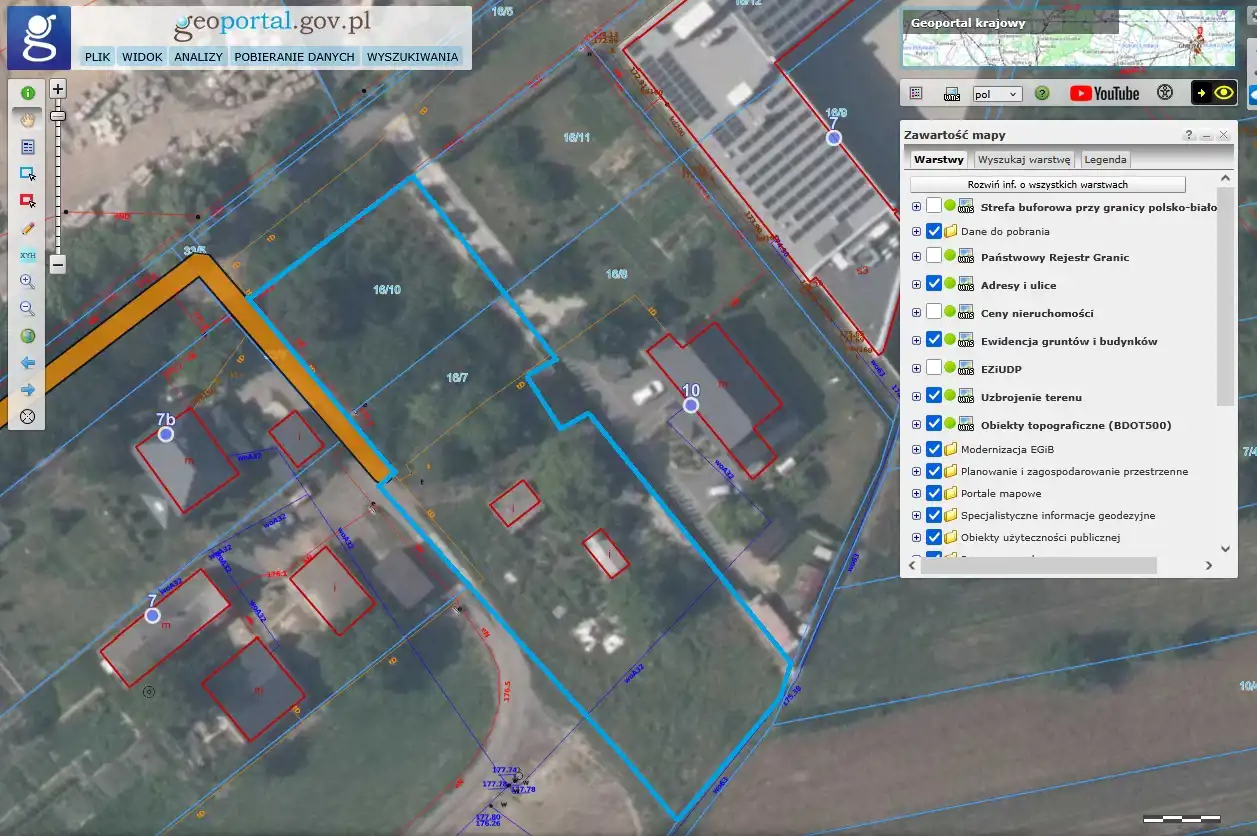This screenshot has width=1257, height=836.
Task: Click the magnifier zoom-in tool
Action: [28, 282]
